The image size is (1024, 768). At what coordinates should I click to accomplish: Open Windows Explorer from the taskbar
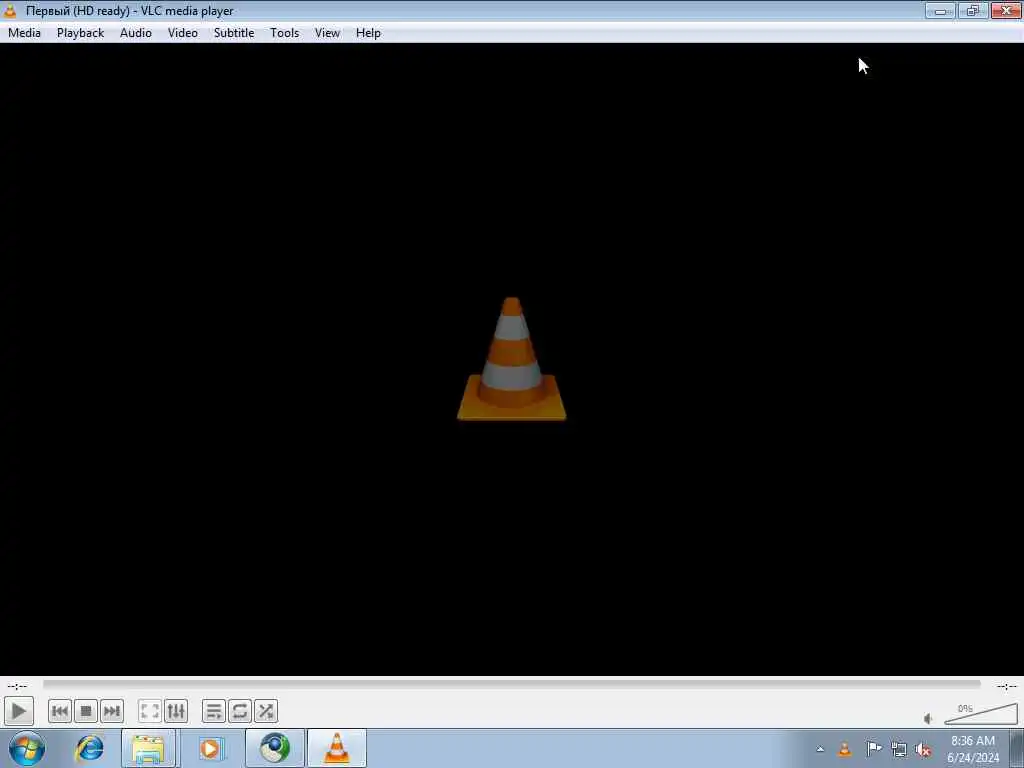tap(148, 748)
